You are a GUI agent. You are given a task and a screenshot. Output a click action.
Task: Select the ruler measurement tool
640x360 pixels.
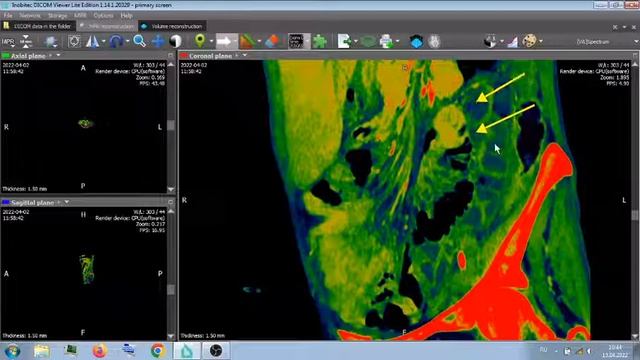click(x=247, y=41)
